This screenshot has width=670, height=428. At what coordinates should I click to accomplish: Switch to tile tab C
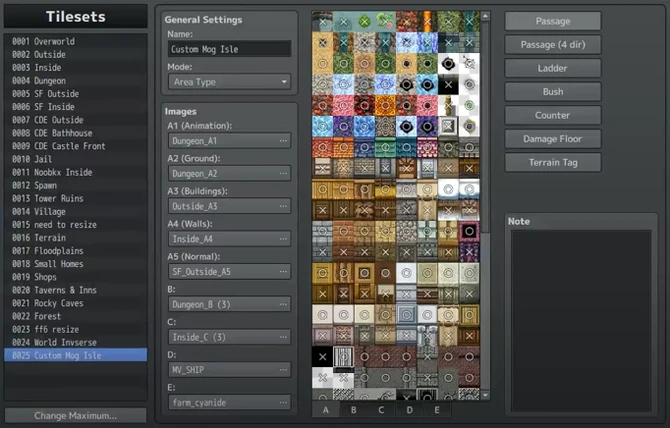(x=381, y=410)
